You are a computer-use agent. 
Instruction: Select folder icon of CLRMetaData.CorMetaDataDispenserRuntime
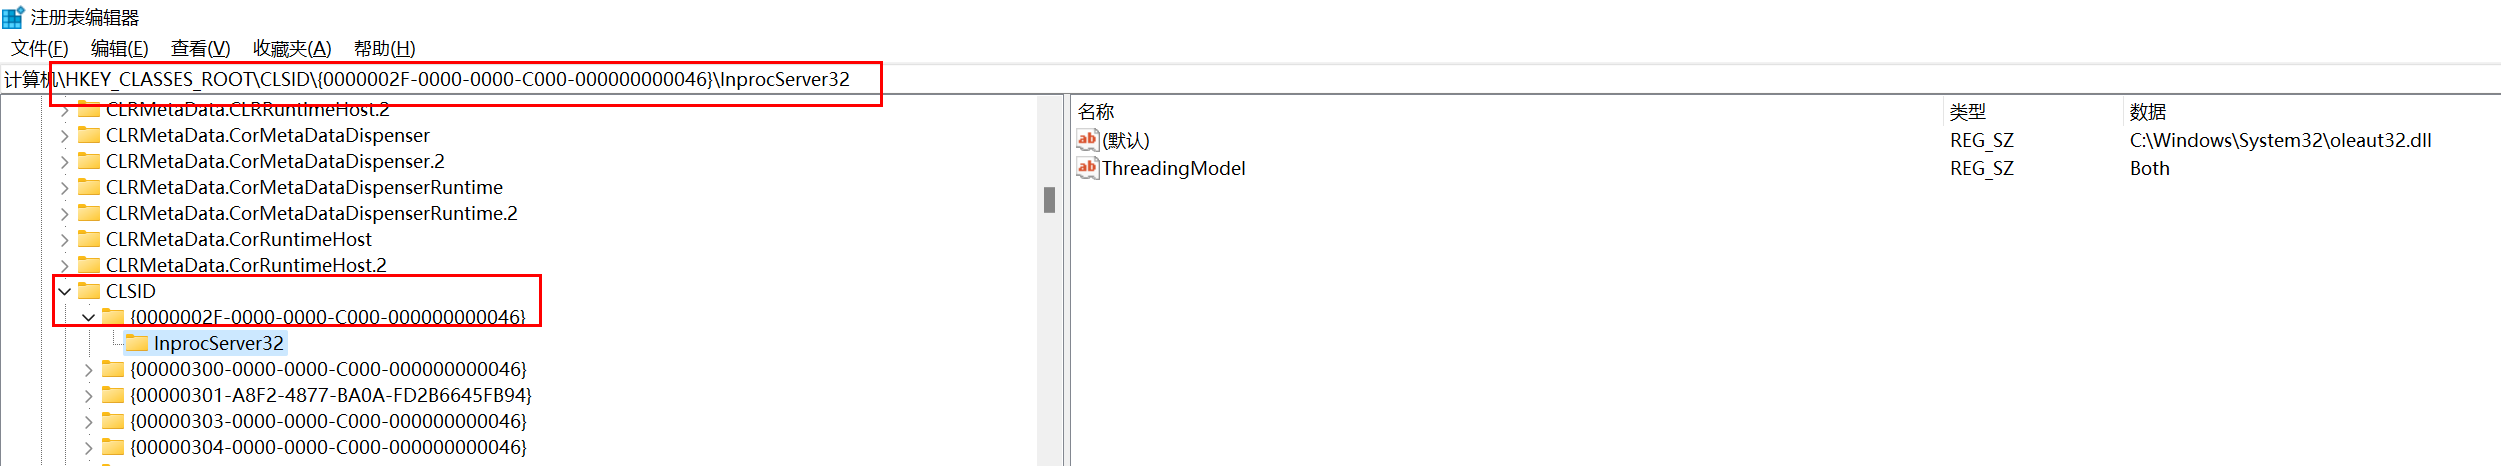coord(89,187)
